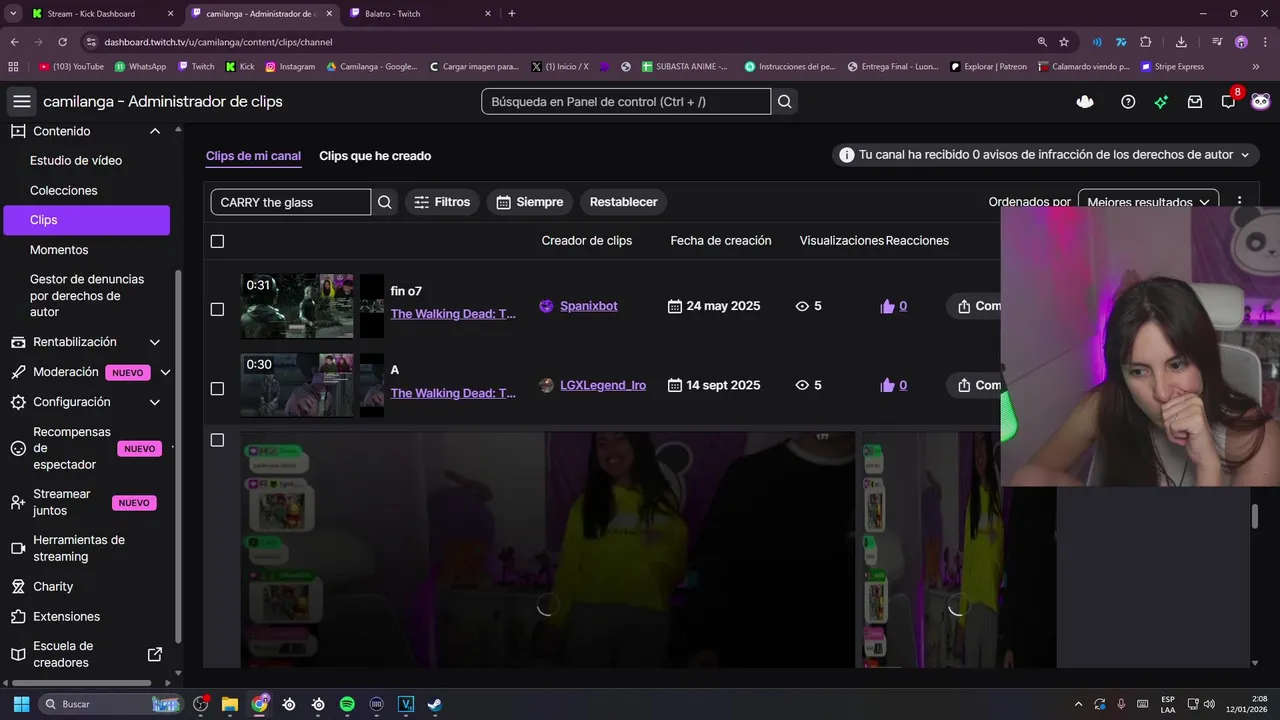Click the Spanixbot creator avatar icon
1280x720 pixels.
[546, 306]
